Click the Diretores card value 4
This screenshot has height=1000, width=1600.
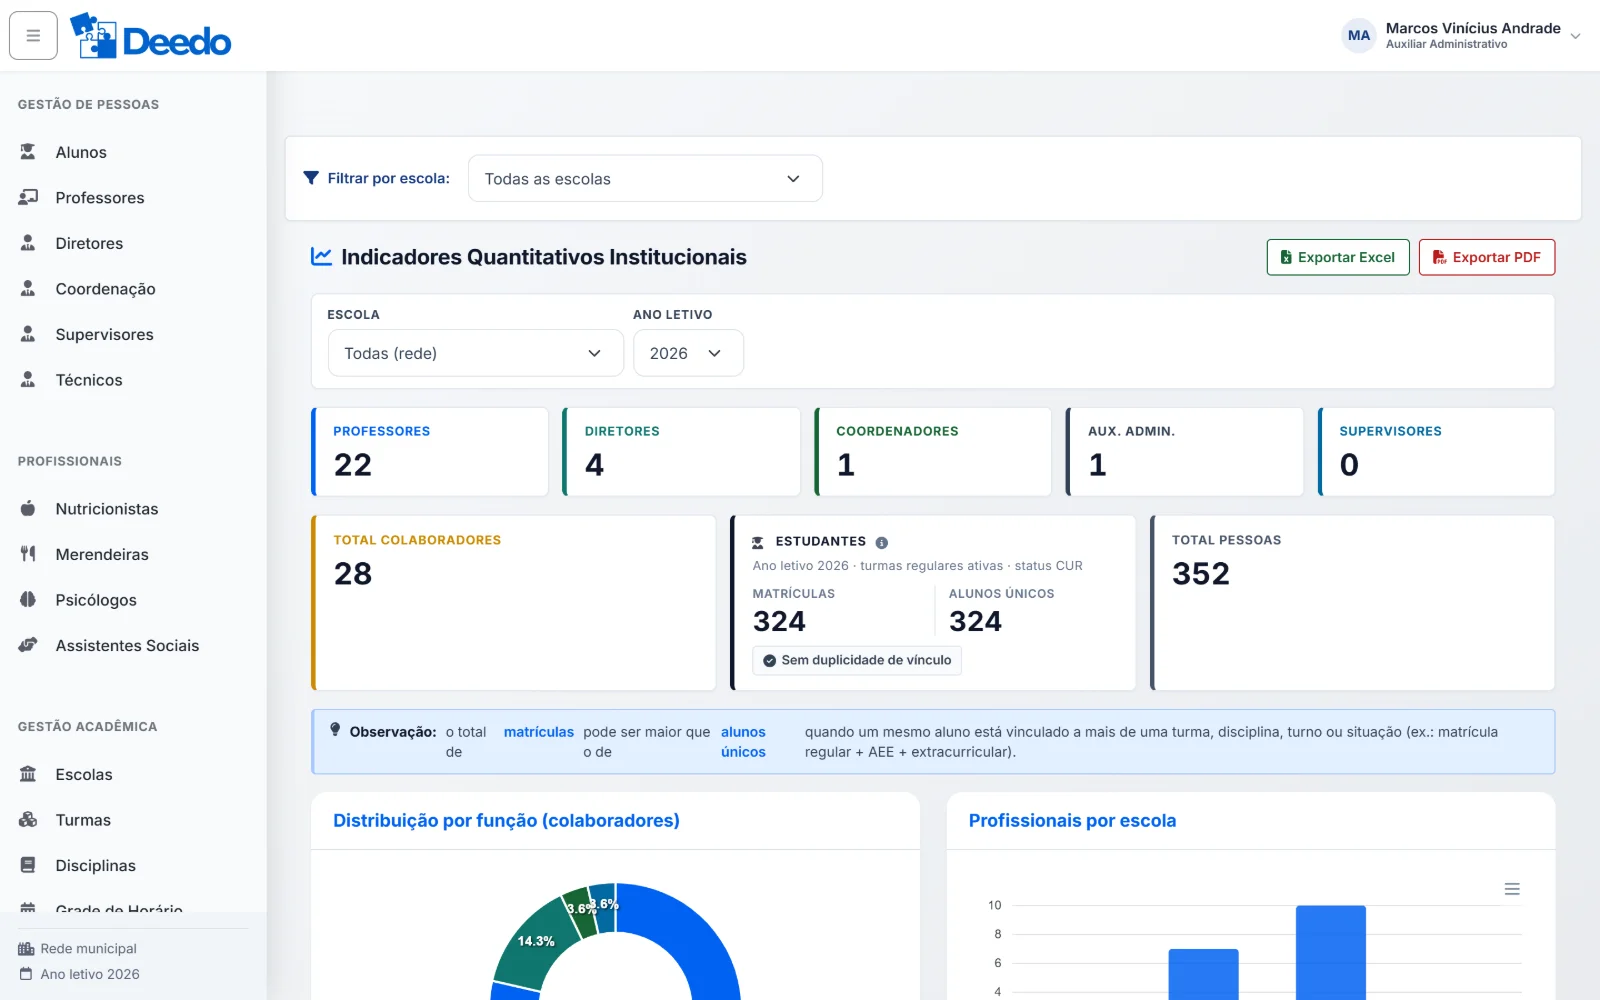pyautogui.click(x=595, y=465)
